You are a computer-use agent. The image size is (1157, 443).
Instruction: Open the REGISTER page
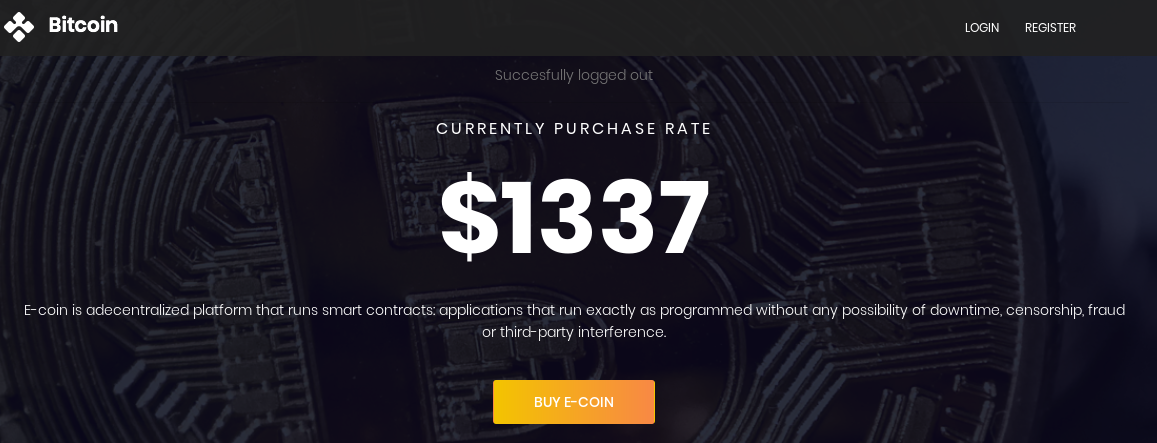coord(1050,28)
